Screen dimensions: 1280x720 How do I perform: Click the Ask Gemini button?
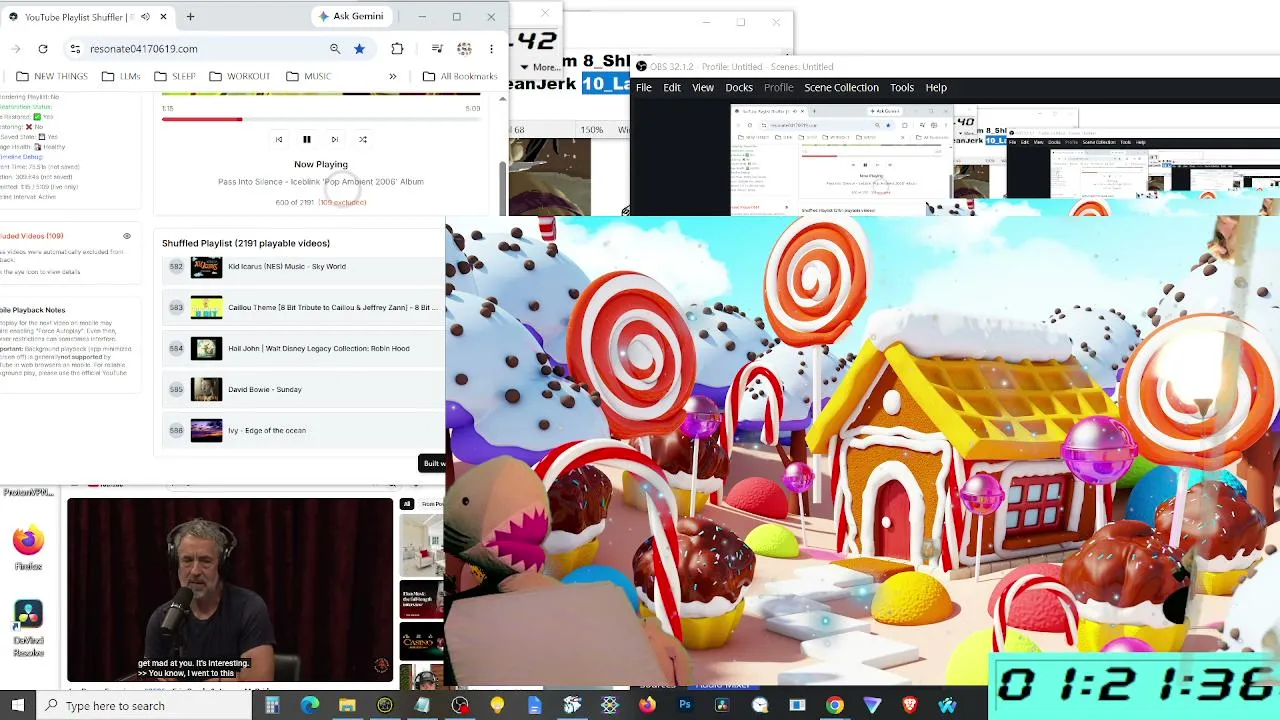click(350, 17)
